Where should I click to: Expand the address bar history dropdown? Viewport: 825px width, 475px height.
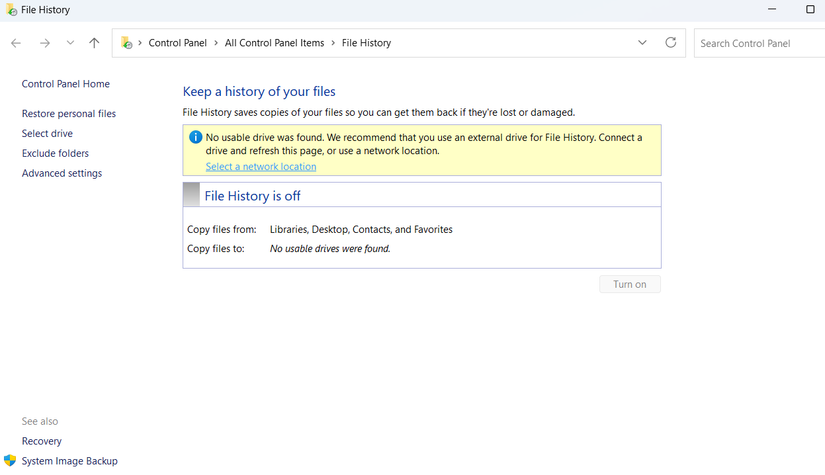coord(642,43)
